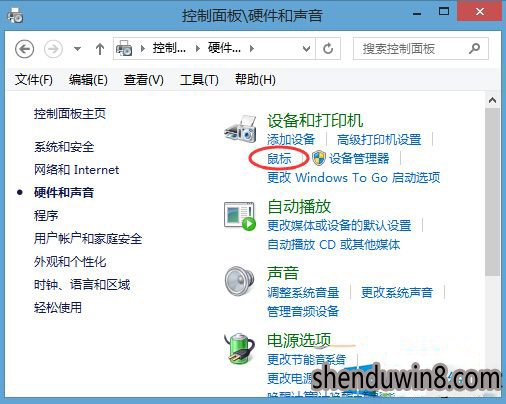This screenshot has width=506, height=404.
Task: Click the scrollbar up arrow
Action: click(492, 100)
